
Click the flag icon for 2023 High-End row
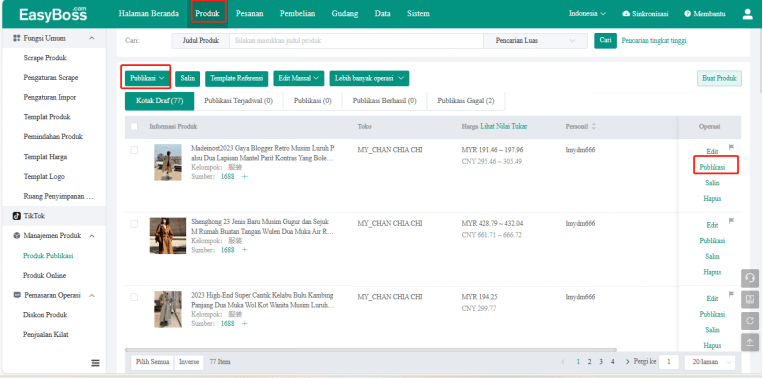click(x=731, y=294)
